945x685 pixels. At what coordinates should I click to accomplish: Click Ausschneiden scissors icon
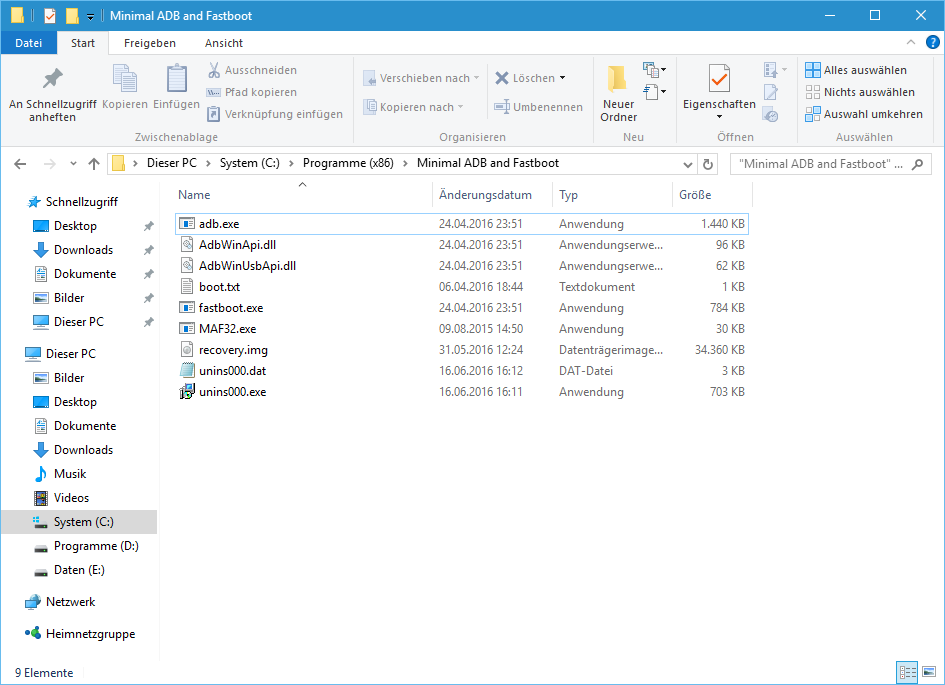[214, 70]
